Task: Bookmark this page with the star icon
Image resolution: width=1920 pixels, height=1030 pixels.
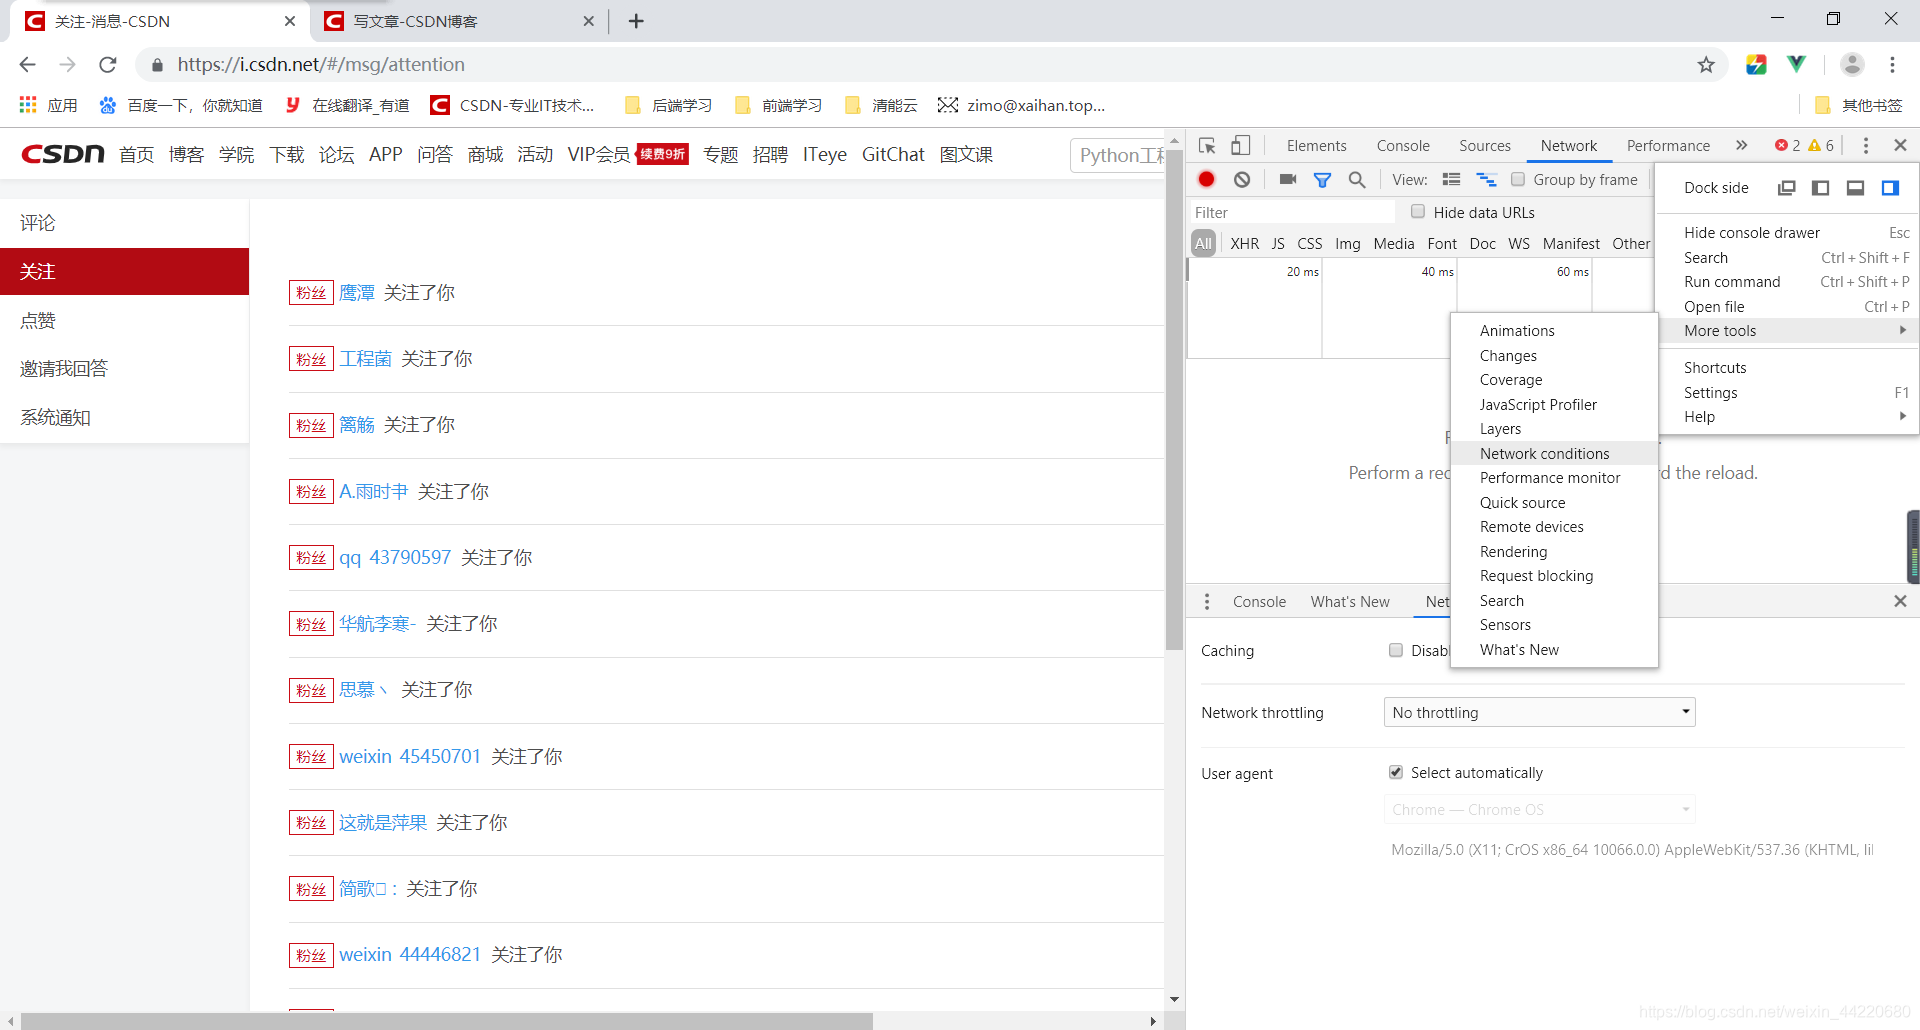Action: (x=1706, y=65)
